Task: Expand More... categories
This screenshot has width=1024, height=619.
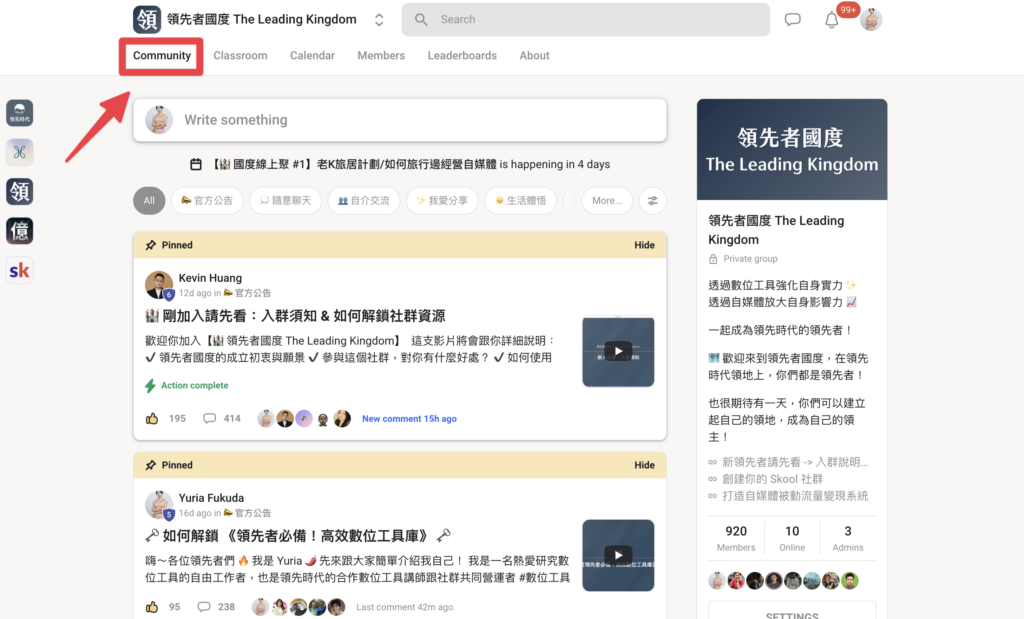Action: 607,200
